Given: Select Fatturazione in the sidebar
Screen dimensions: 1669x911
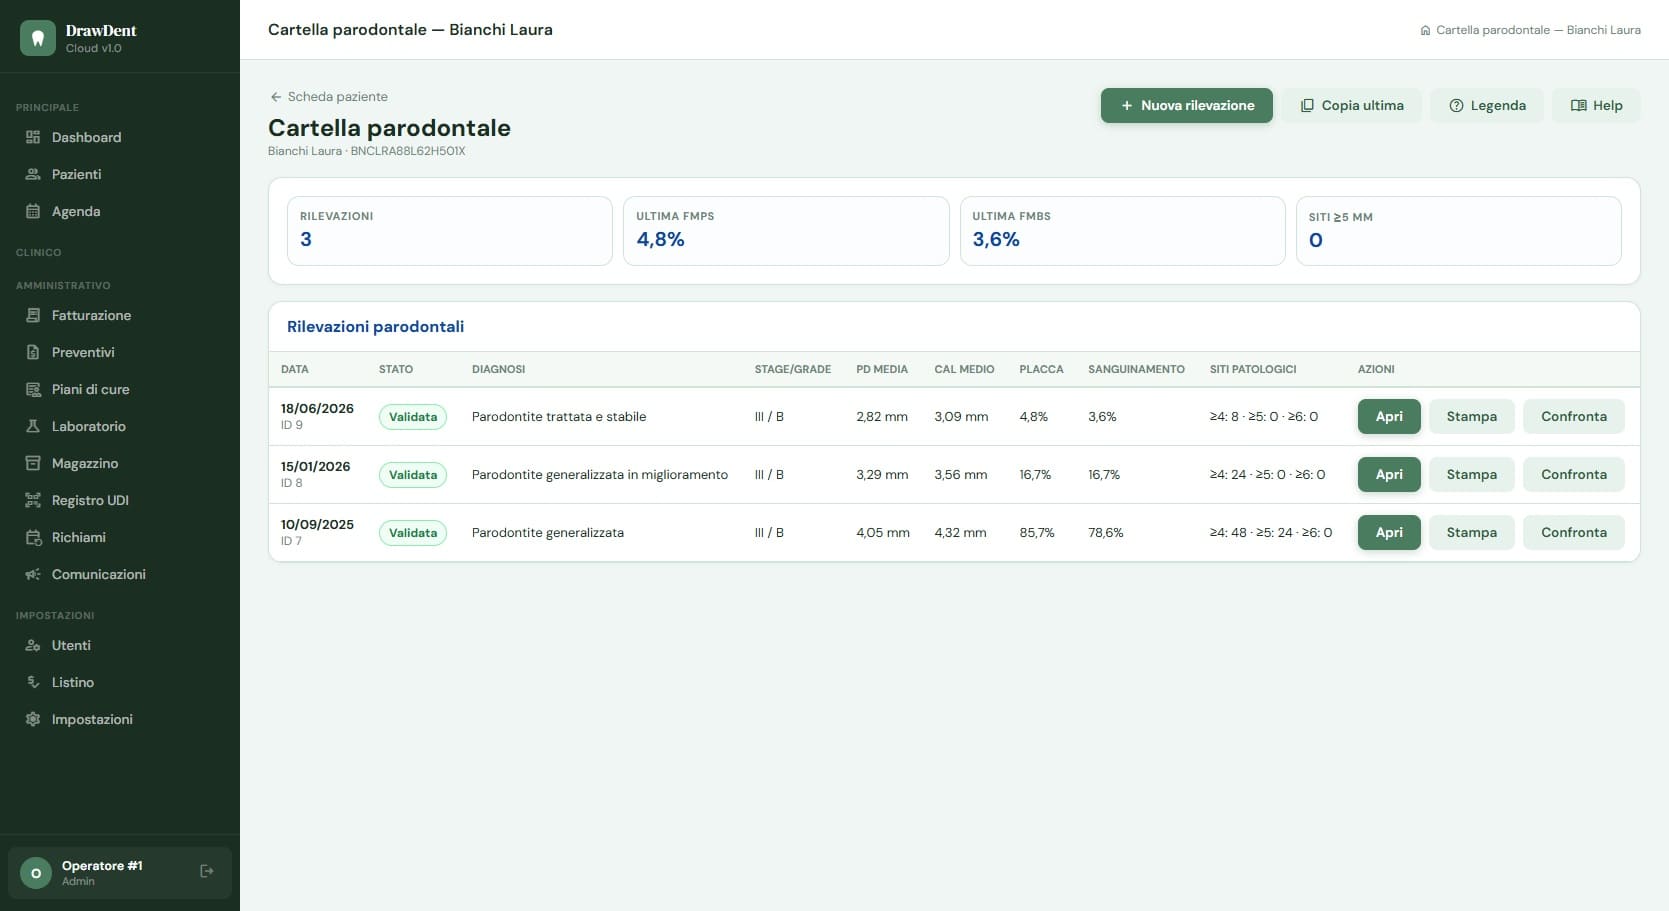Looking at the screenshot, I should click(120, 315).
